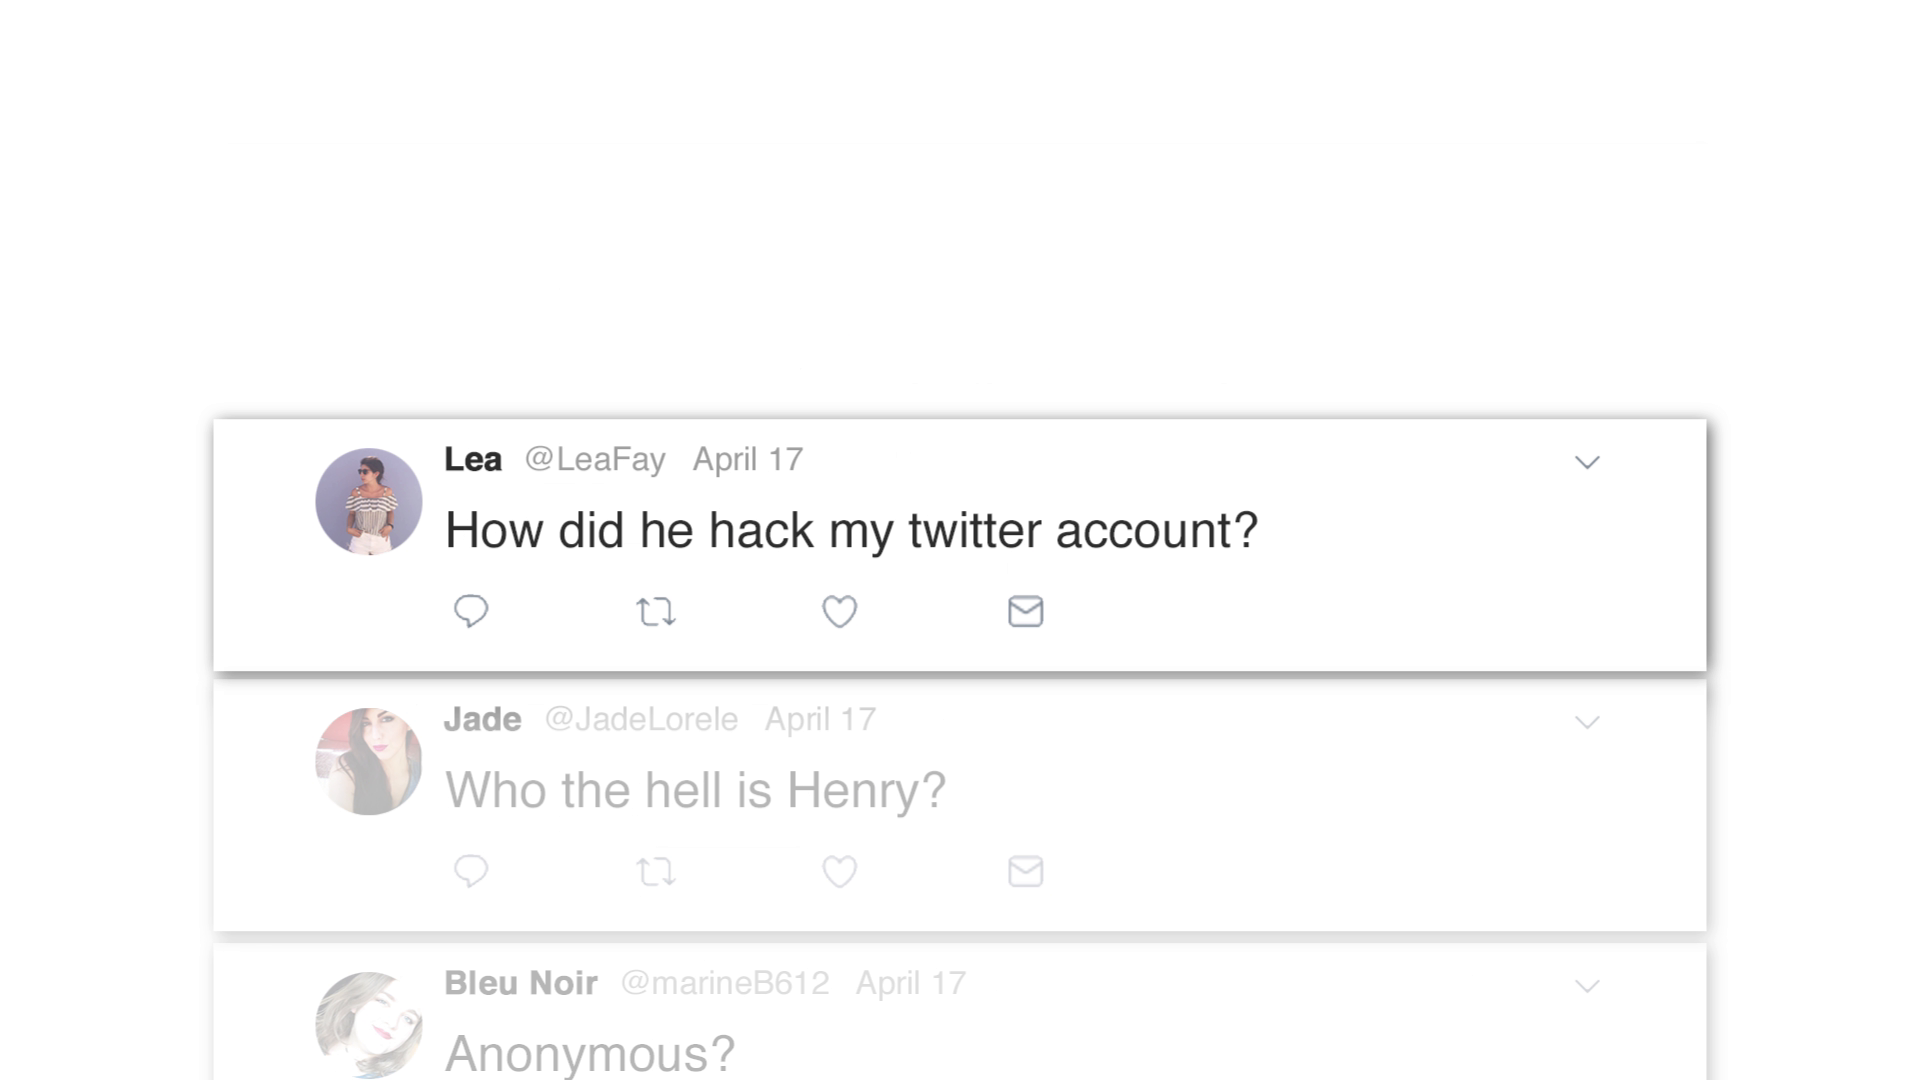The image size is (1920, 1080).
Task: Open dropdown arrow on Bleu Noir's tweet
Action: pos(1587,986)
